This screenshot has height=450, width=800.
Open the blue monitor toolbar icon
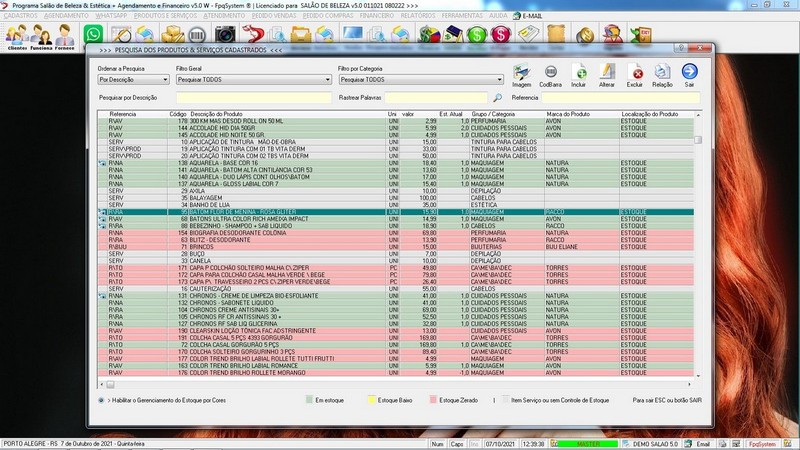[x=353, y=34]
